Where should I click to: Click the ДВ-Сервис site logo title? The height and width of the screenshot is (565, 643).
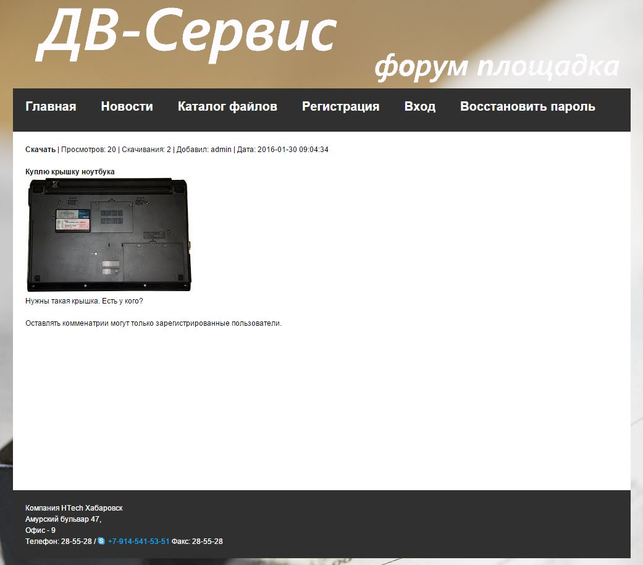[187, 34]
